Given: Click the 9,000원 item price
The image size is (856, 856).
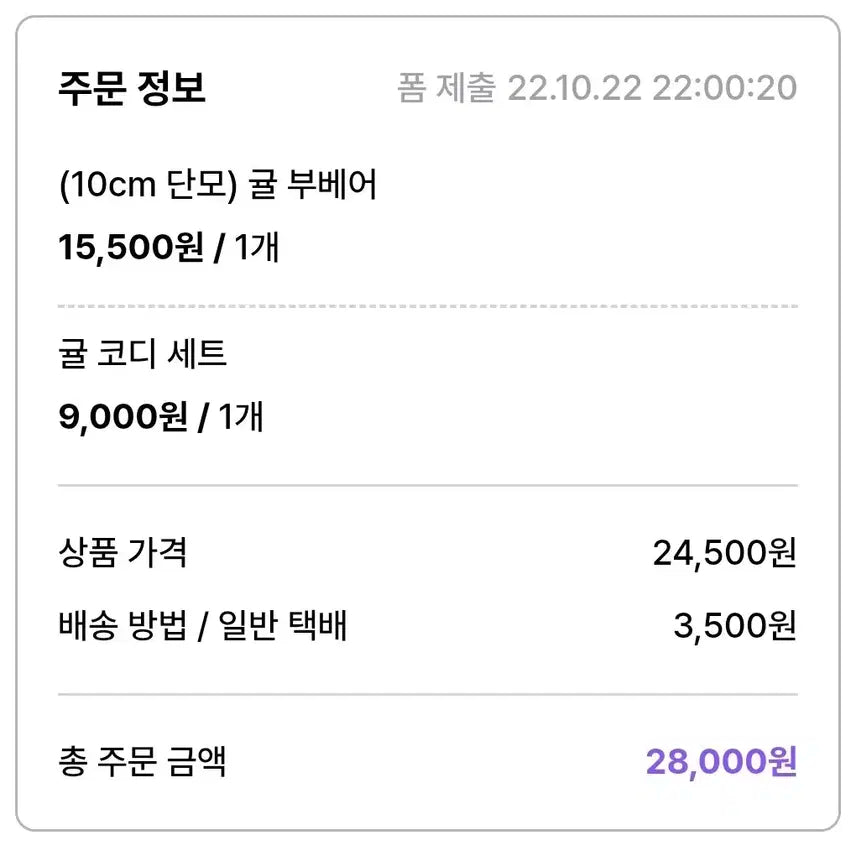Looking at the screenshot, I should (123, 415).
